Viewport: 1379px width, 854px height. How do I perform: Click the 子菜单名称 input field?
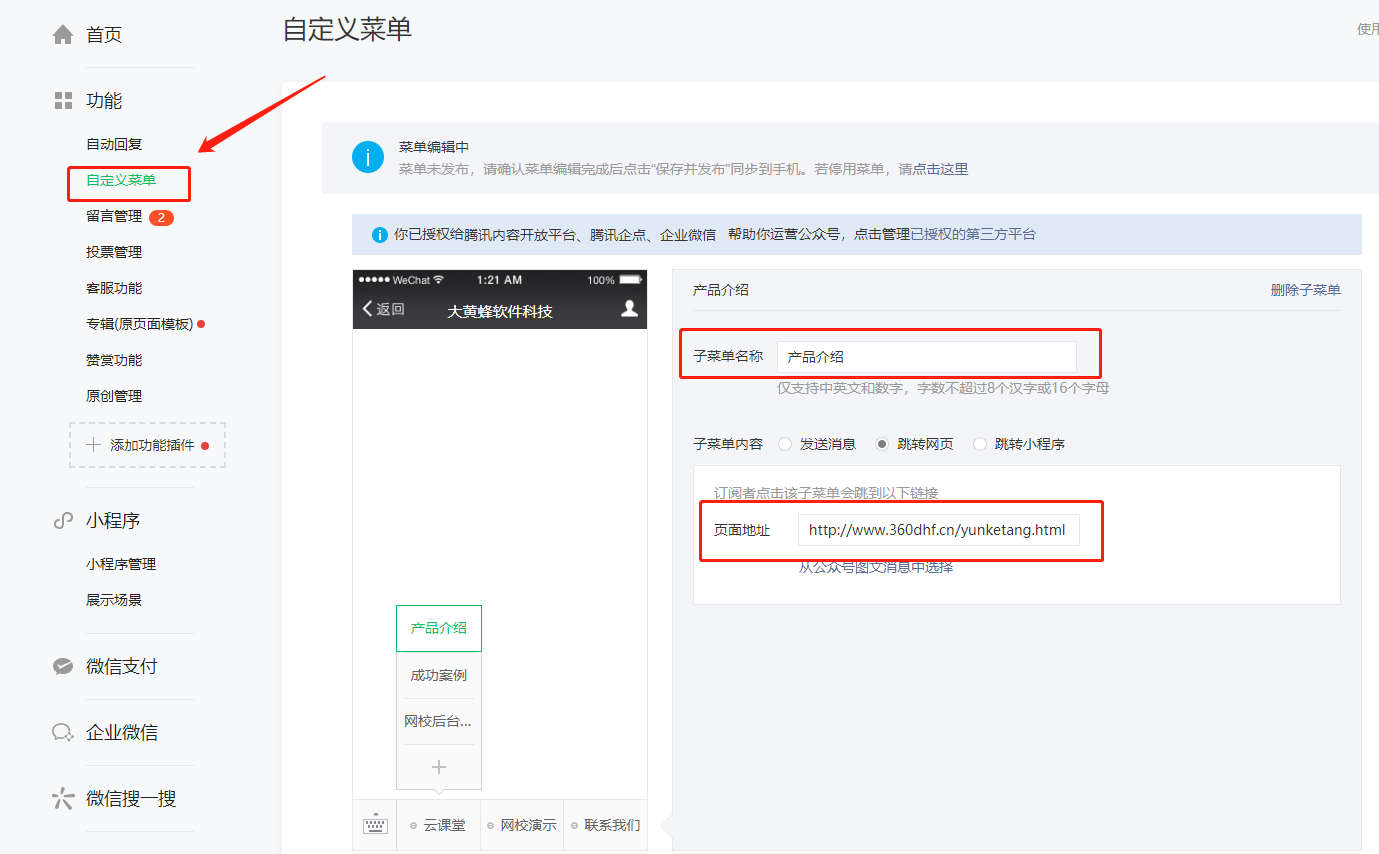pyautogui.click(x=926, y=357)
